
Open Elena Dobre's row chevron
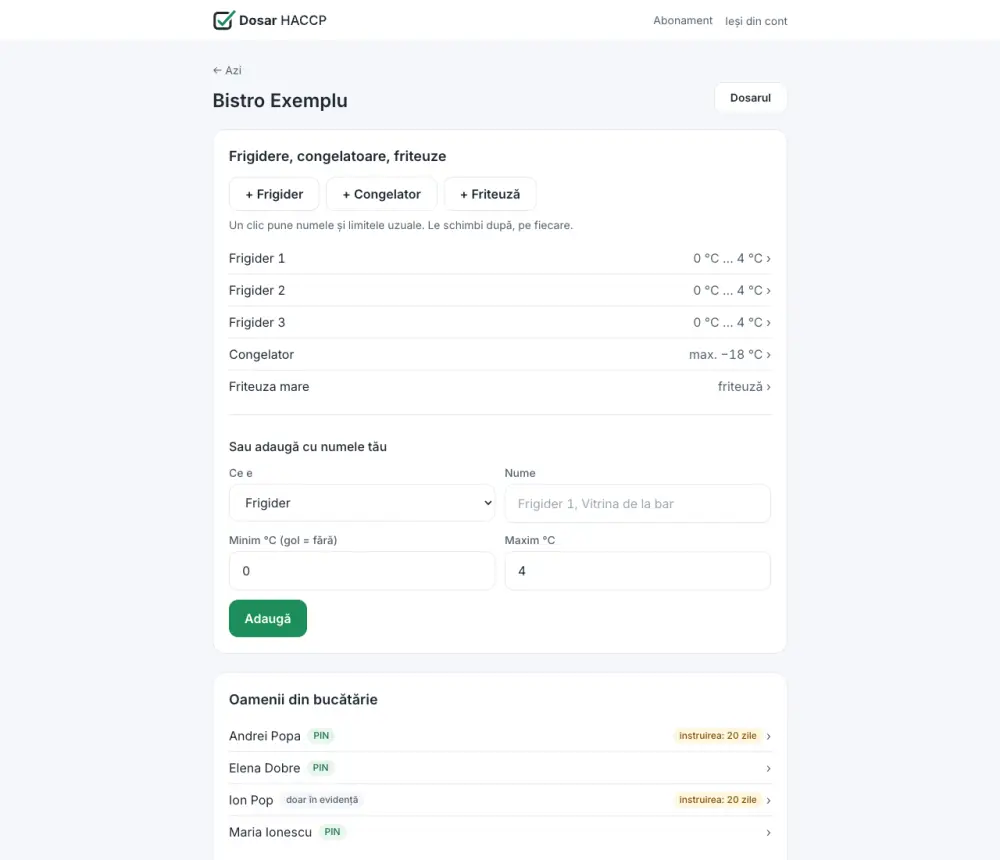[x=768, y=768]
